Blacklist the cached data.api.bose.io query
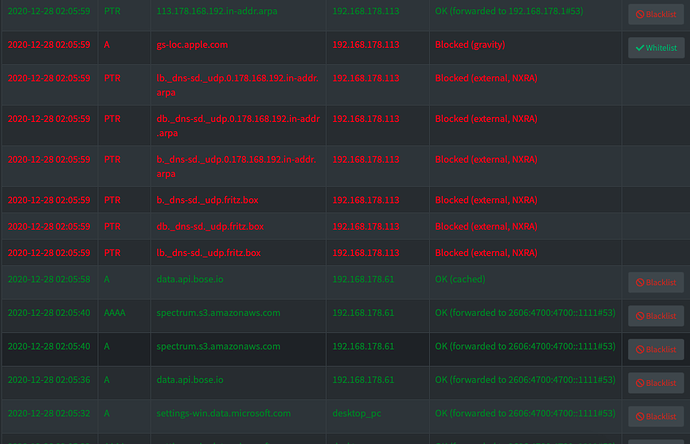Image resolution: width=690 pixels, height=444 pixels. (656, 282)
